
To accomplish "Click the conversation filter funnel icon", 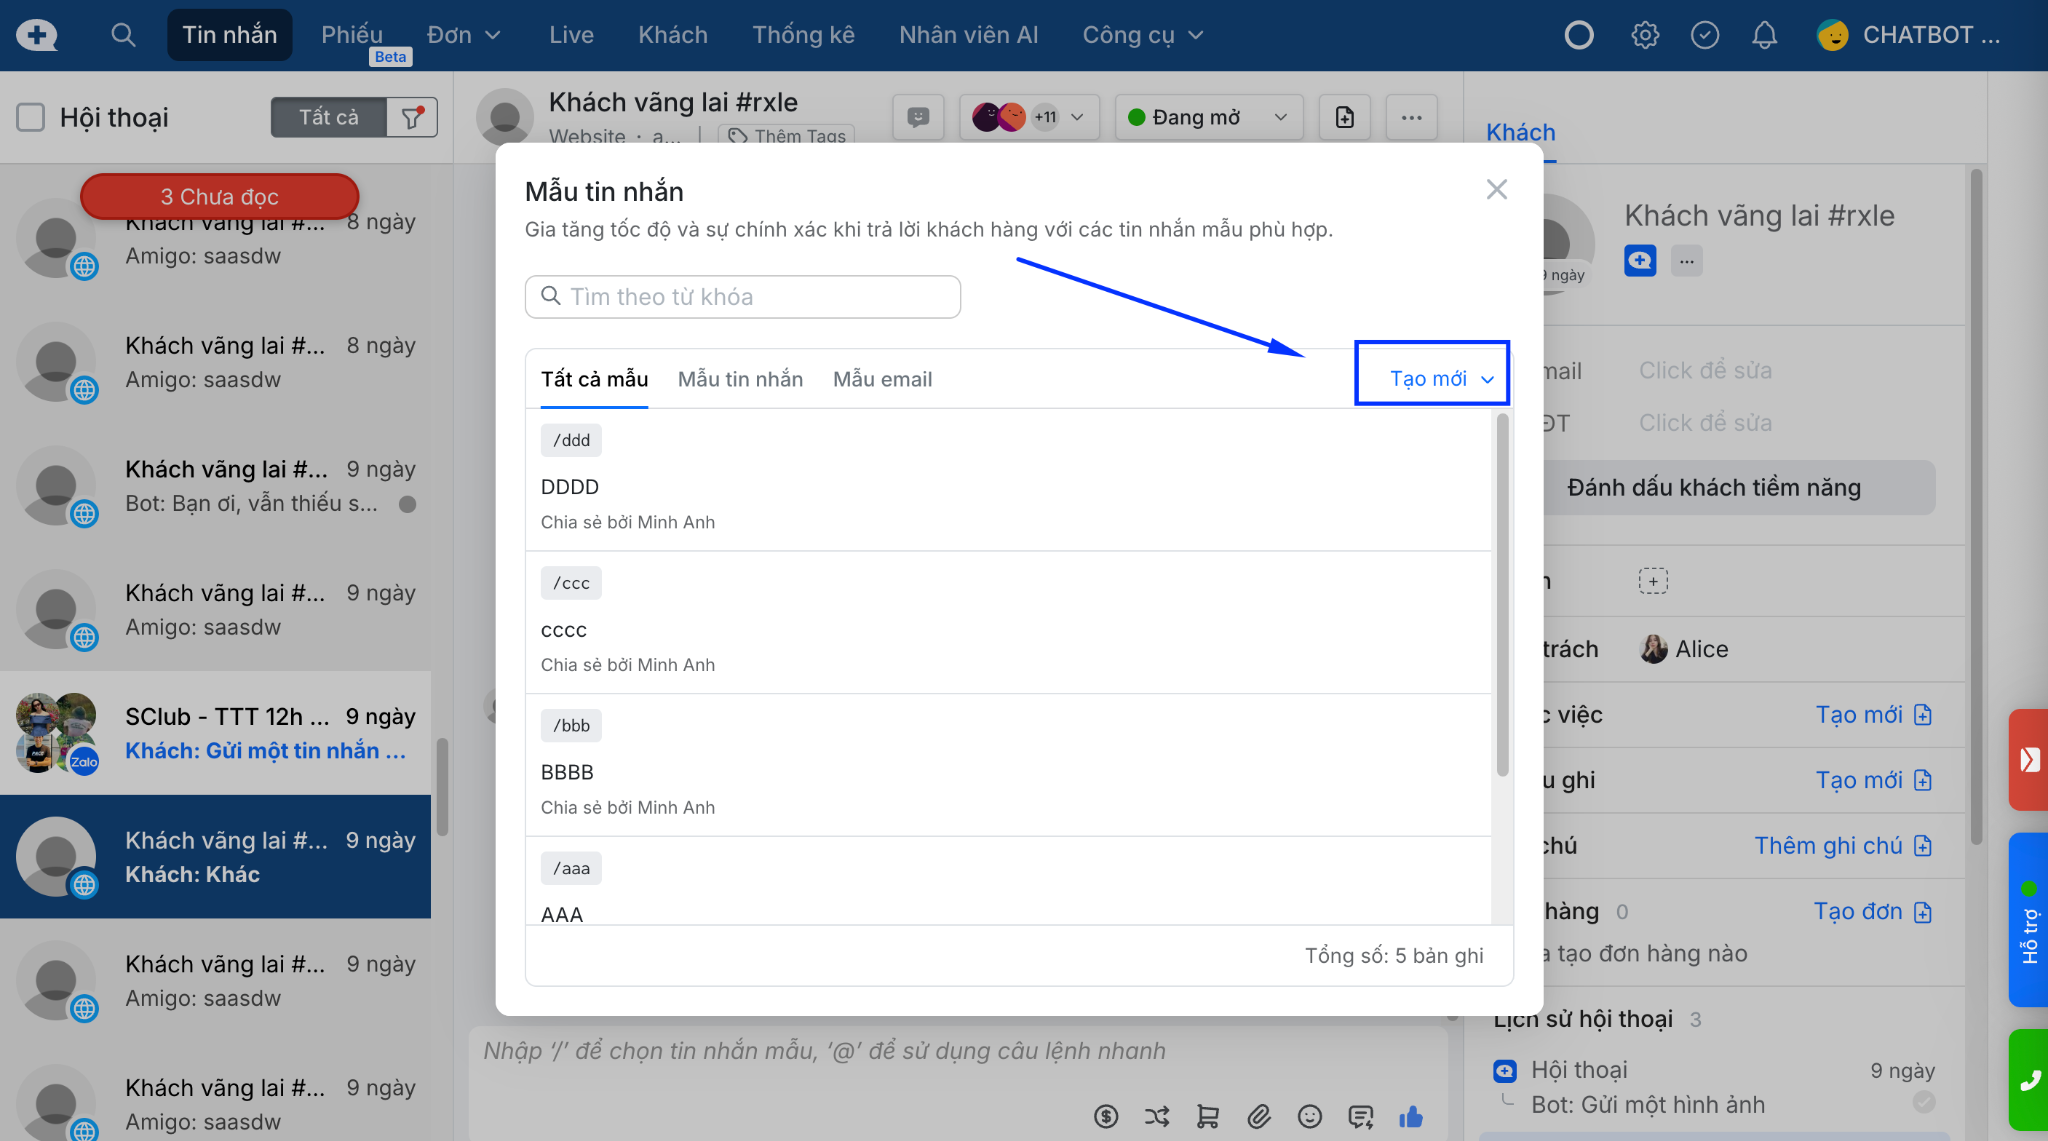I will 412,118.
